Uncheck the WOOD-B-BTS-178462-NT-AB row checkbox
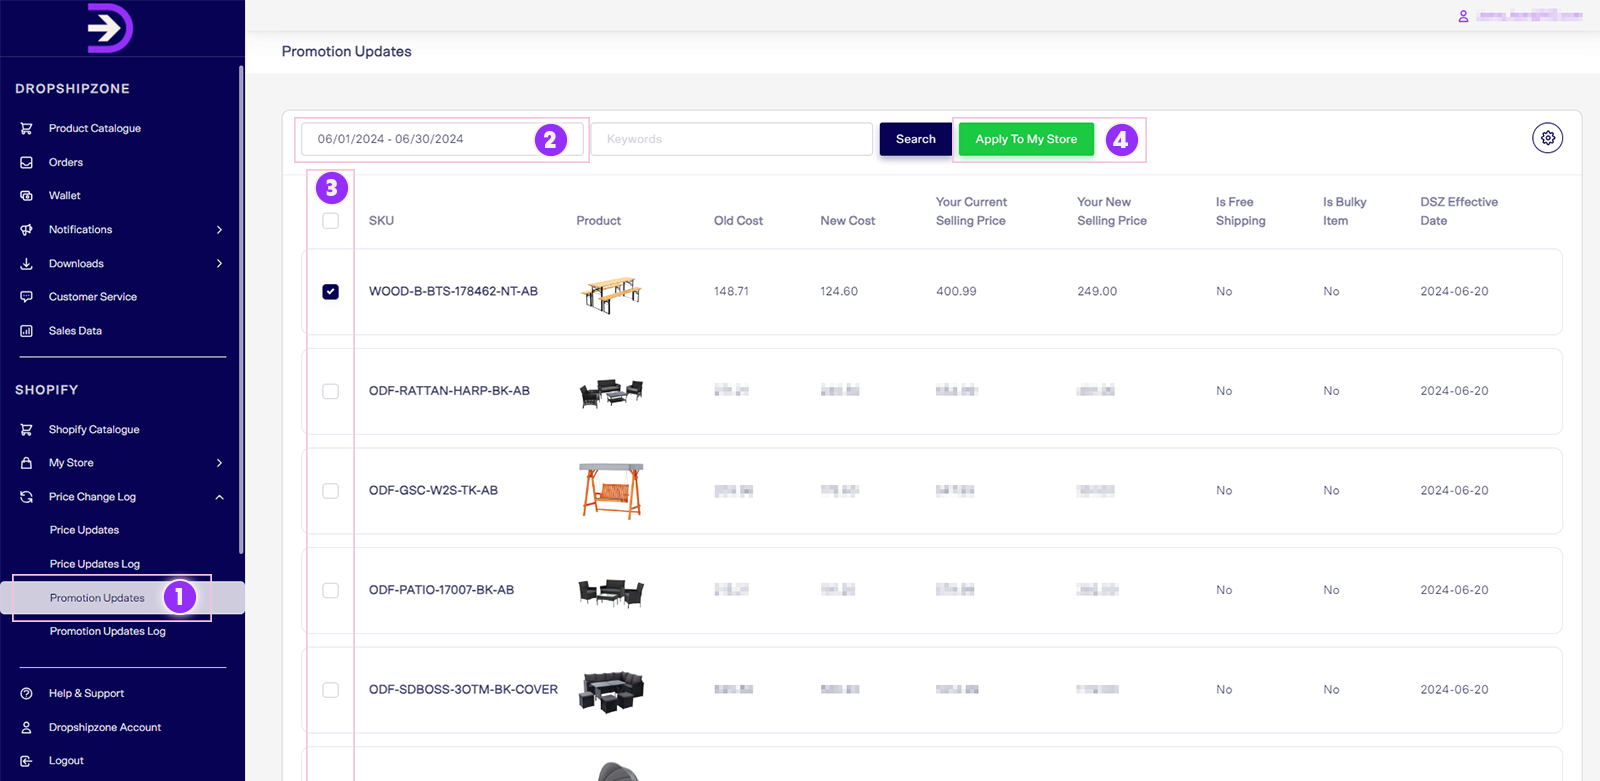The width and height of the screenshot is (1600, 781). coord(331,292)
